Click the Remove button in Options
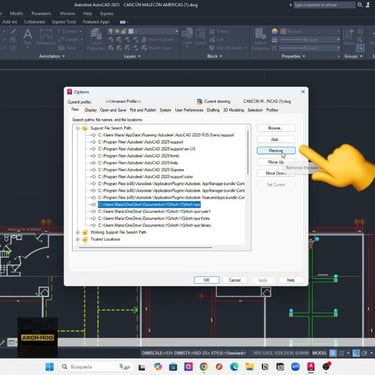Screen dimensions: 375x375 pyautogui.click(x=276, y=151)
